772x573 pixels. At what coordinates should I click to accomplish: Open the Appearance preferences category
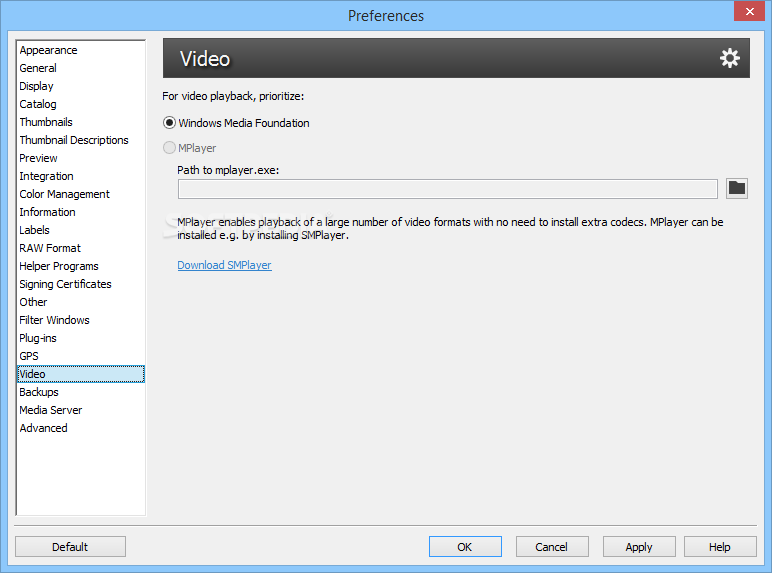(x=81, y=50)
